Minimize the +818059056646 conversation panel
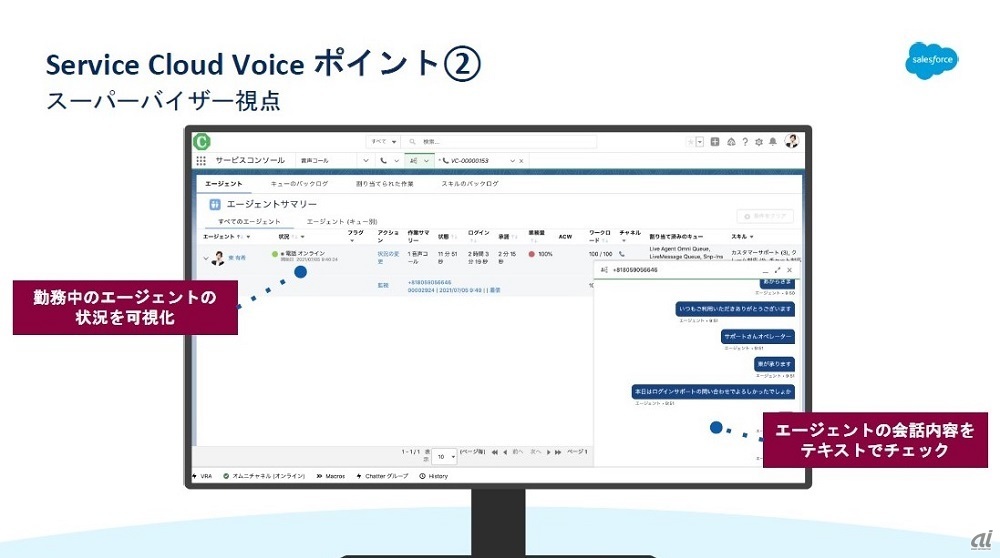 click(x=765, y=270)
